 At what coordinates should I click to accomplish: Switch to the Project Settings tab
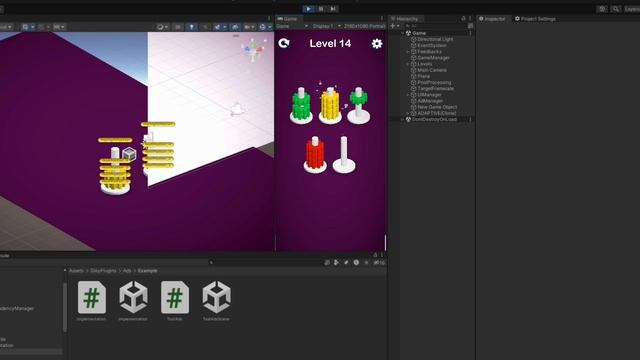[535, 19]
